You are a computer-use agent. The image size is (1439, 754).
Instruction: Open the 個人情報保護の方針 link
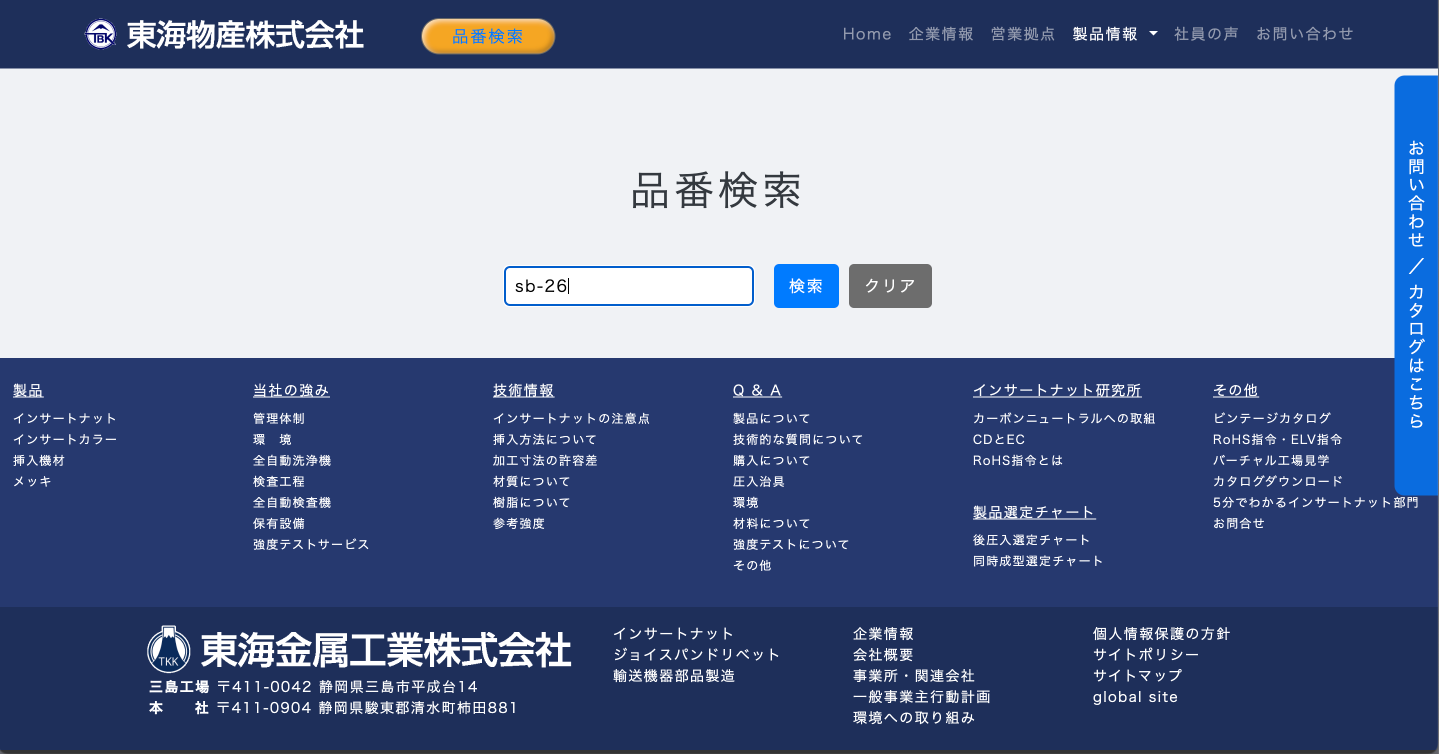coord(1162,634)
